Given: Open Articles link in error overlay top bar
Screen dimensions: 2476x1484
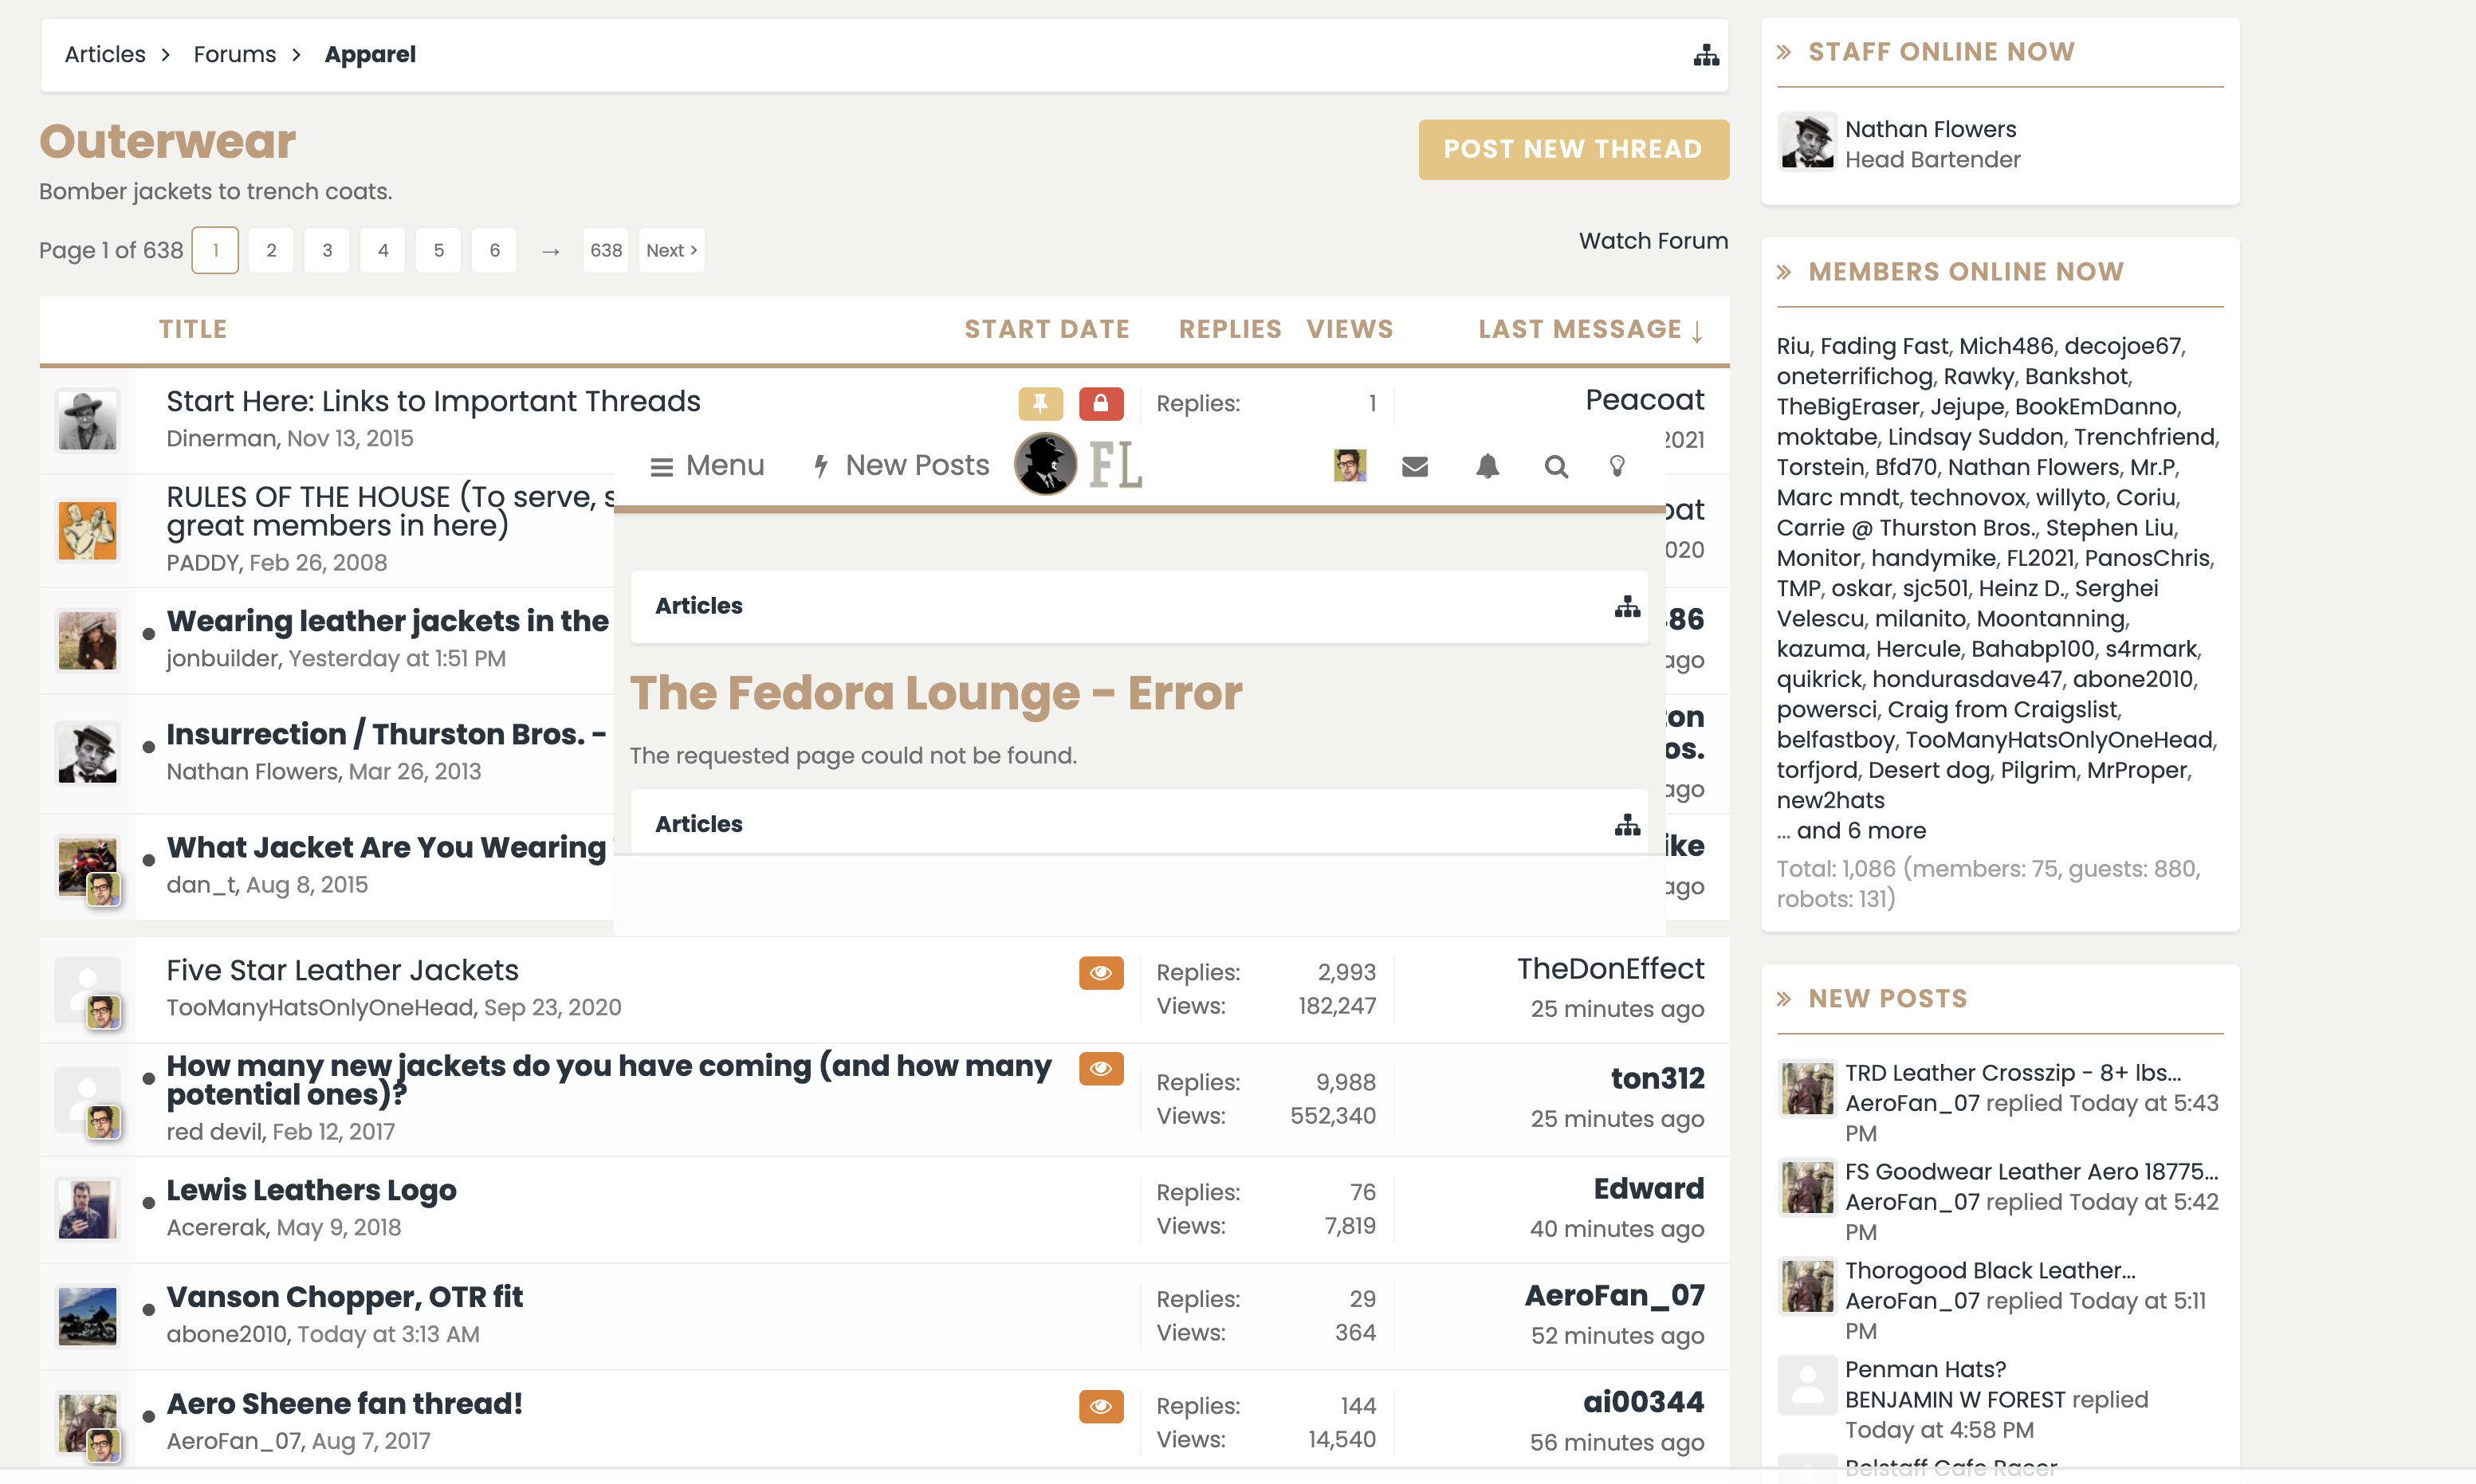Looking at the screenshot, I should (698, 606).
